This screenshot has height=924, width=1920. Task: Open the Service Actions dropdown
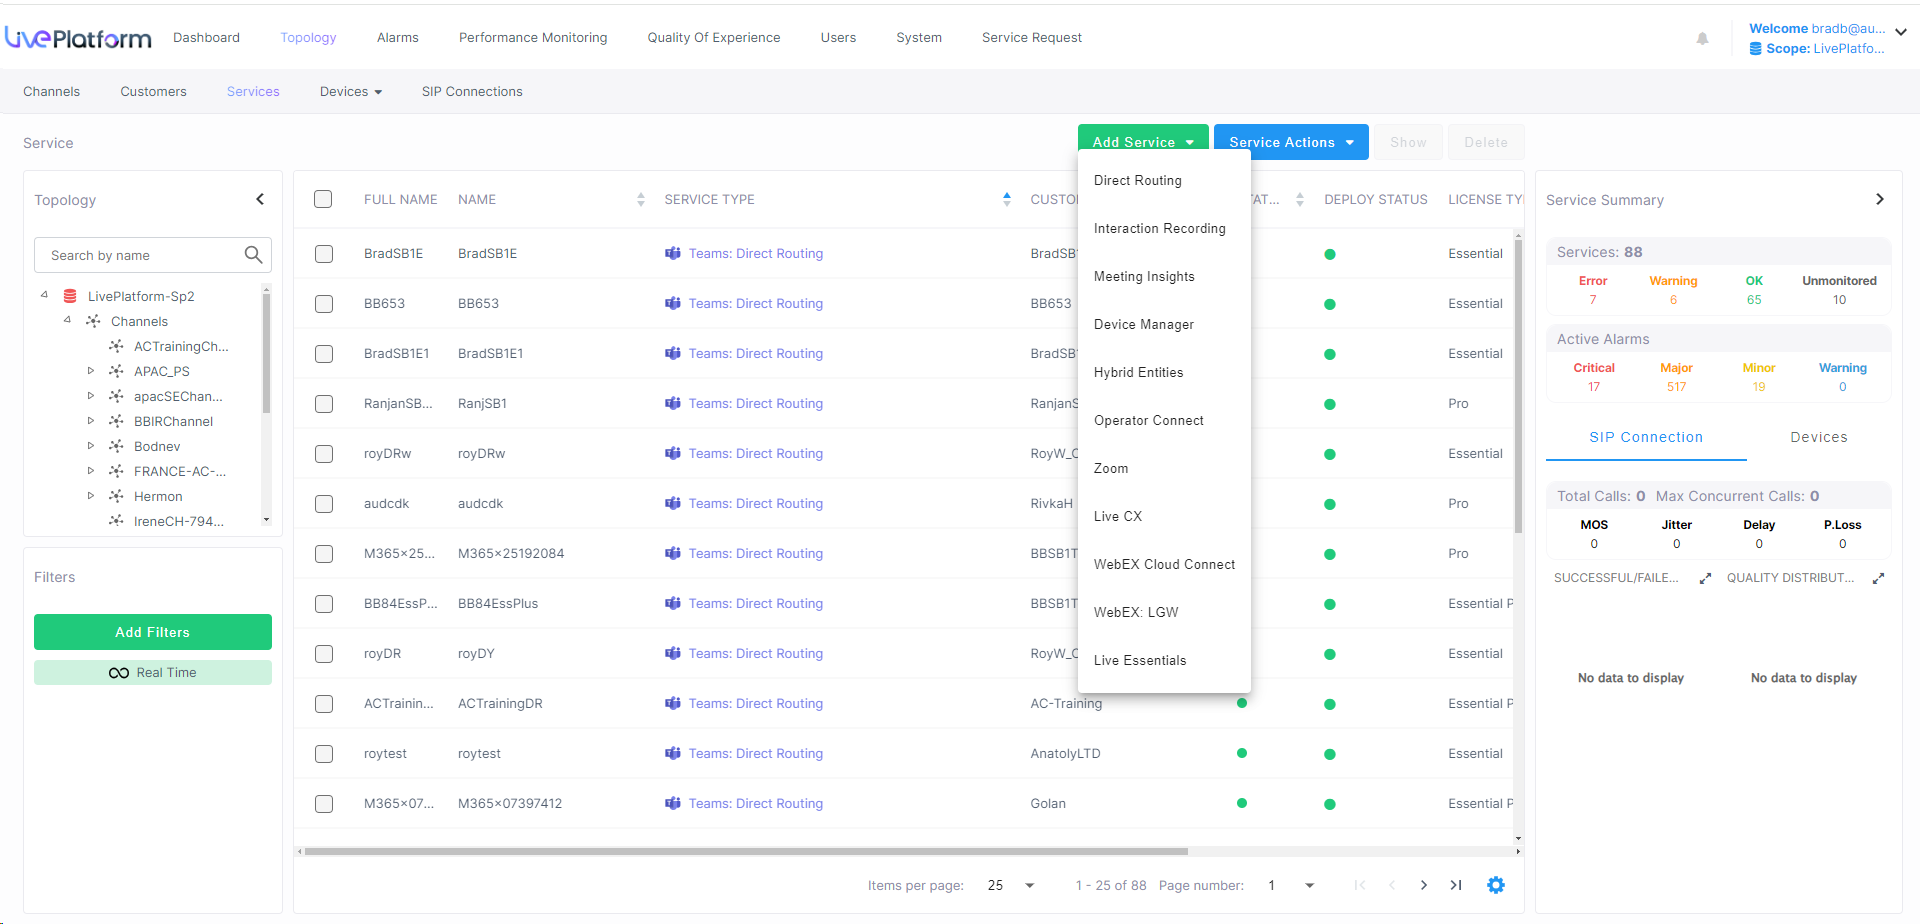click(x=1291, y=142)
